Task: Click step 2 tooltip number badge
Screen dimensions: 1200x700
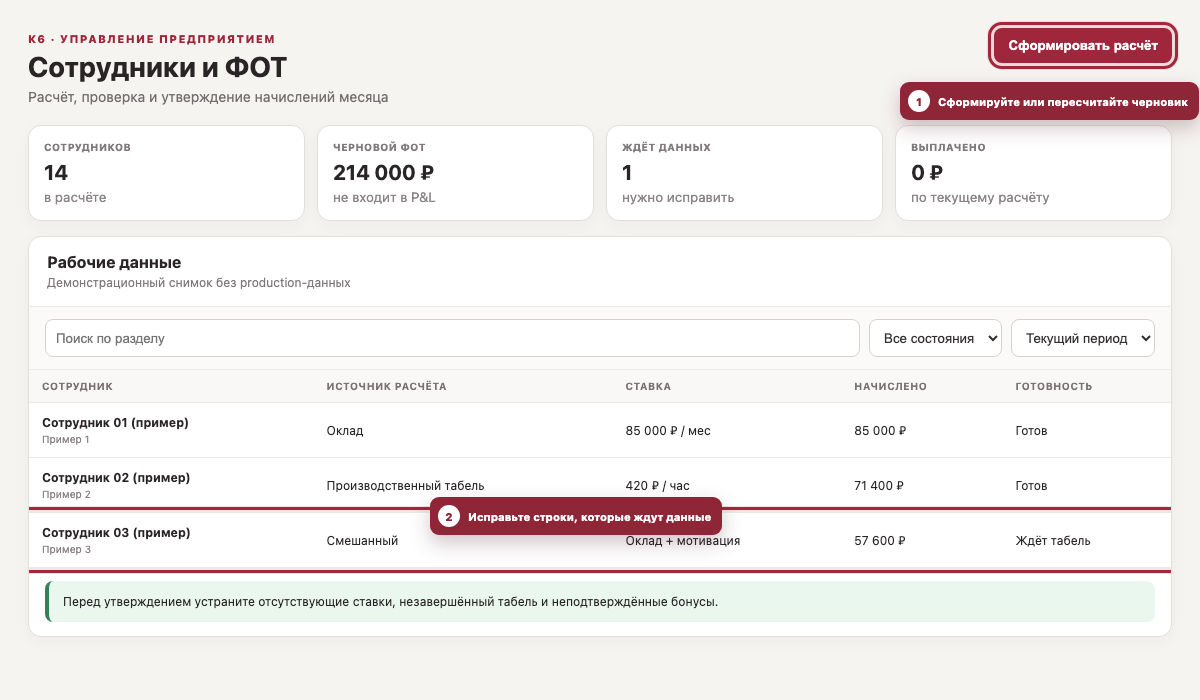Action: point(449,517)
